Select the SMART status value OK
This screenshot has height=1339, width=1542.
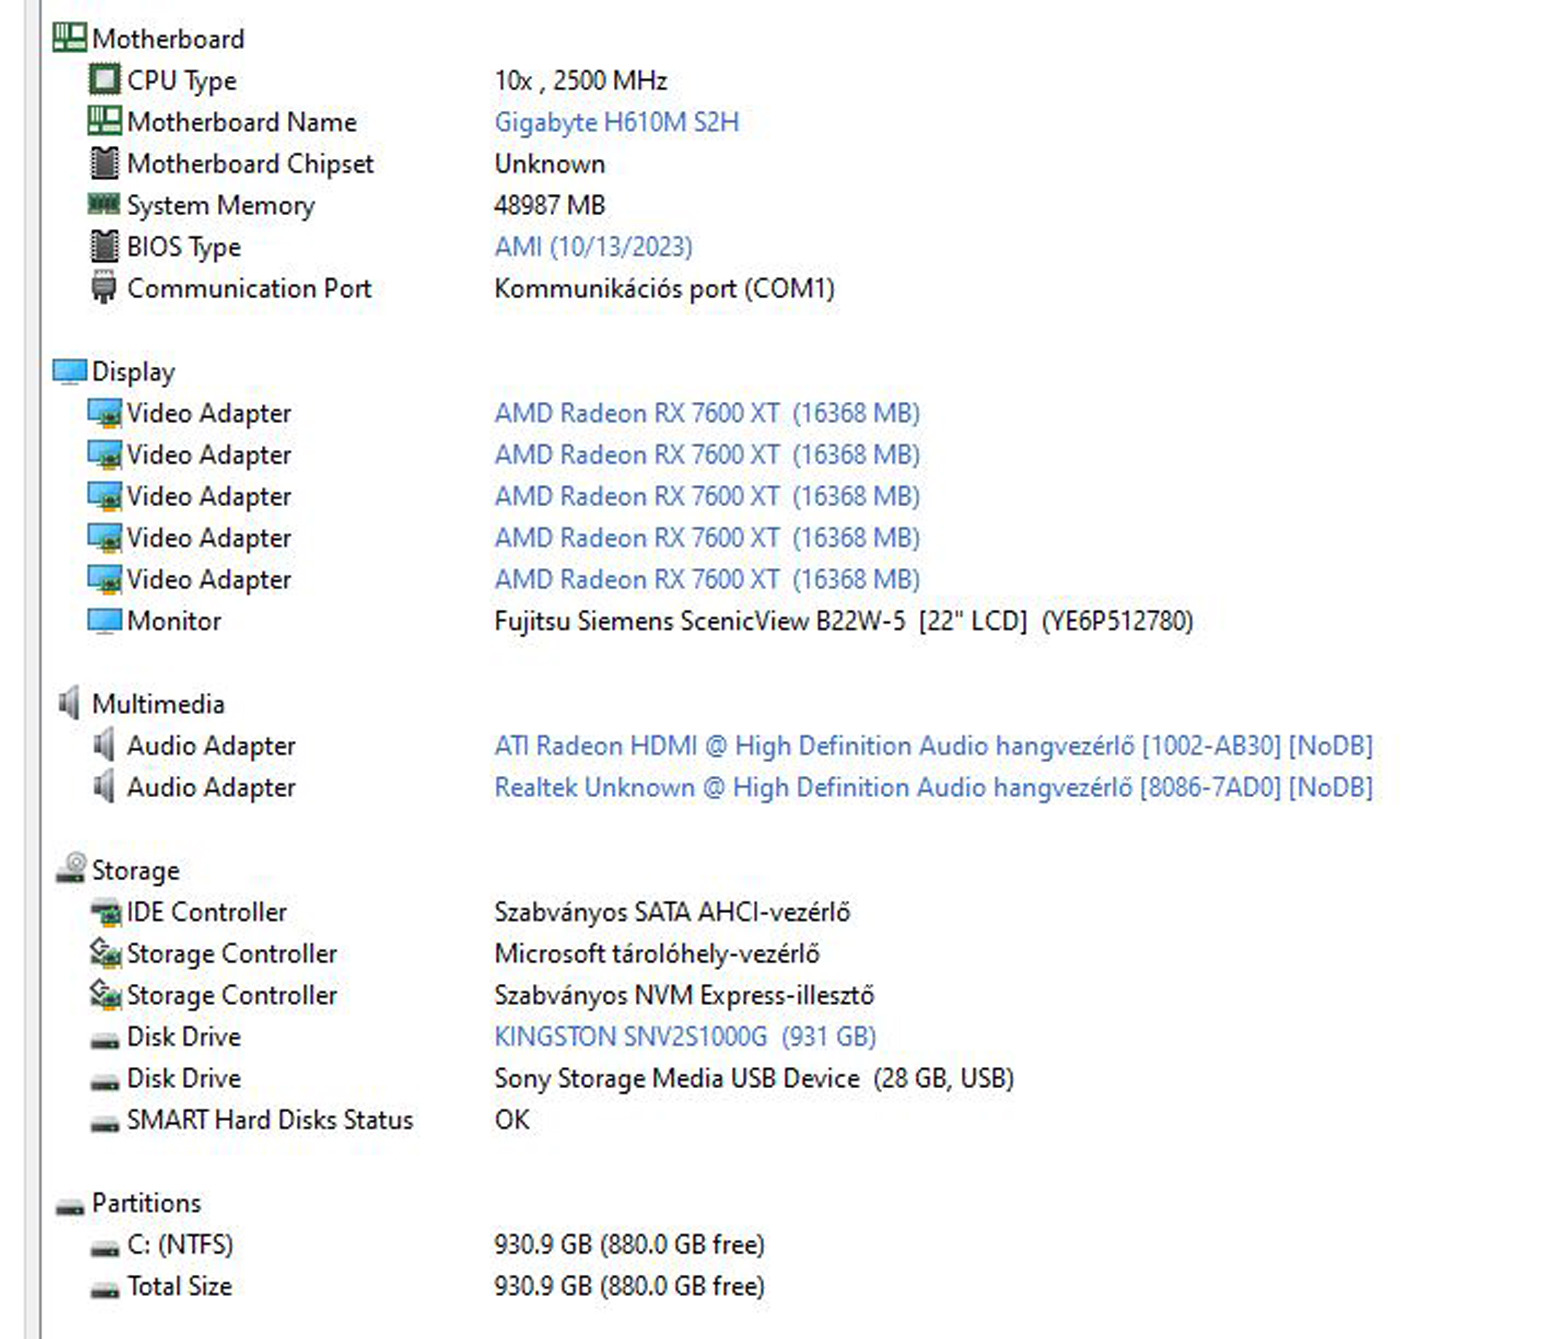(x=512, y=1120)
